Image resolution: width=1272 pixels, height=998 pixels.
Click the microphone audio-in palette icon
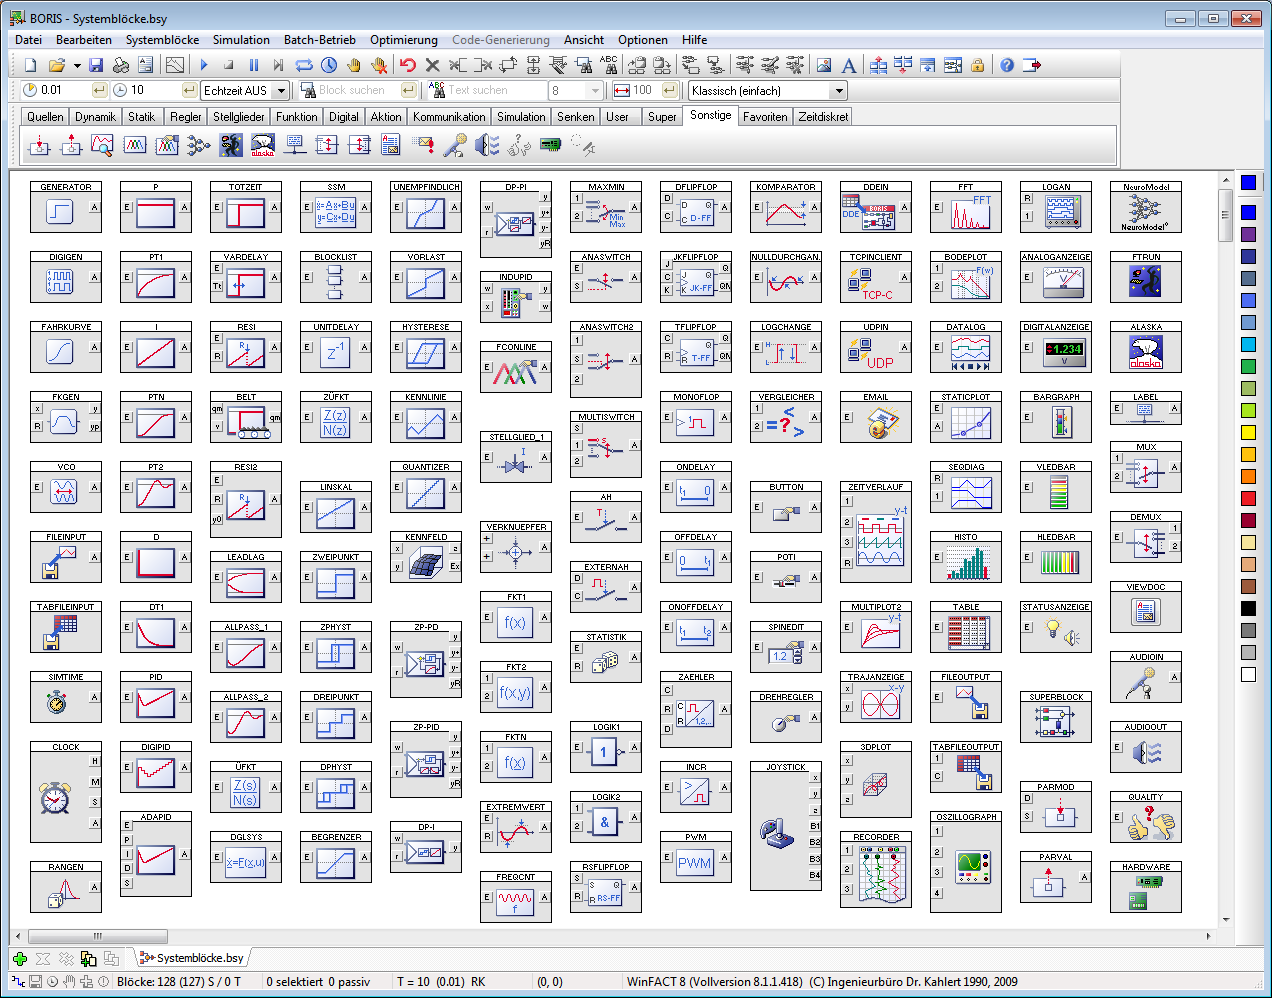point(455,146)
